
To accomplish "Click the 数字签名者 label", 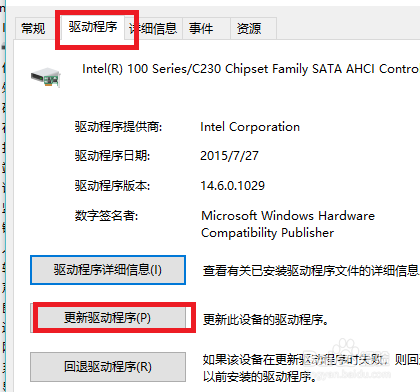I will click(x=106, y=216).
